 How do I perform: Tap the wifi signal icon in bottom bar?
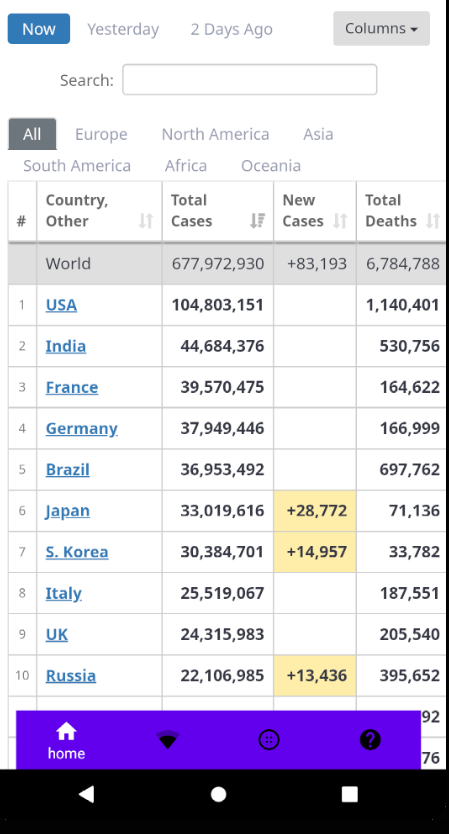coord(168,740)
